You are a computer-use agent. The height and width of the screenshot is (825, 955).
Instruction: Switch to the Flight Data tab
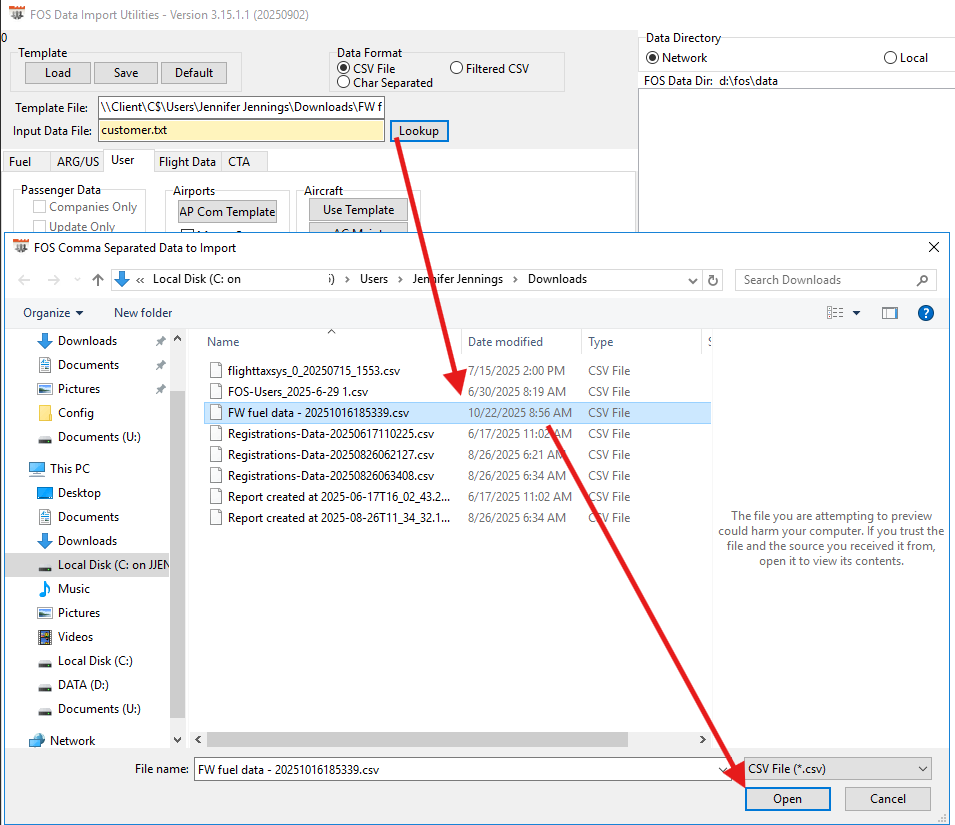click(x=187, y=162)
